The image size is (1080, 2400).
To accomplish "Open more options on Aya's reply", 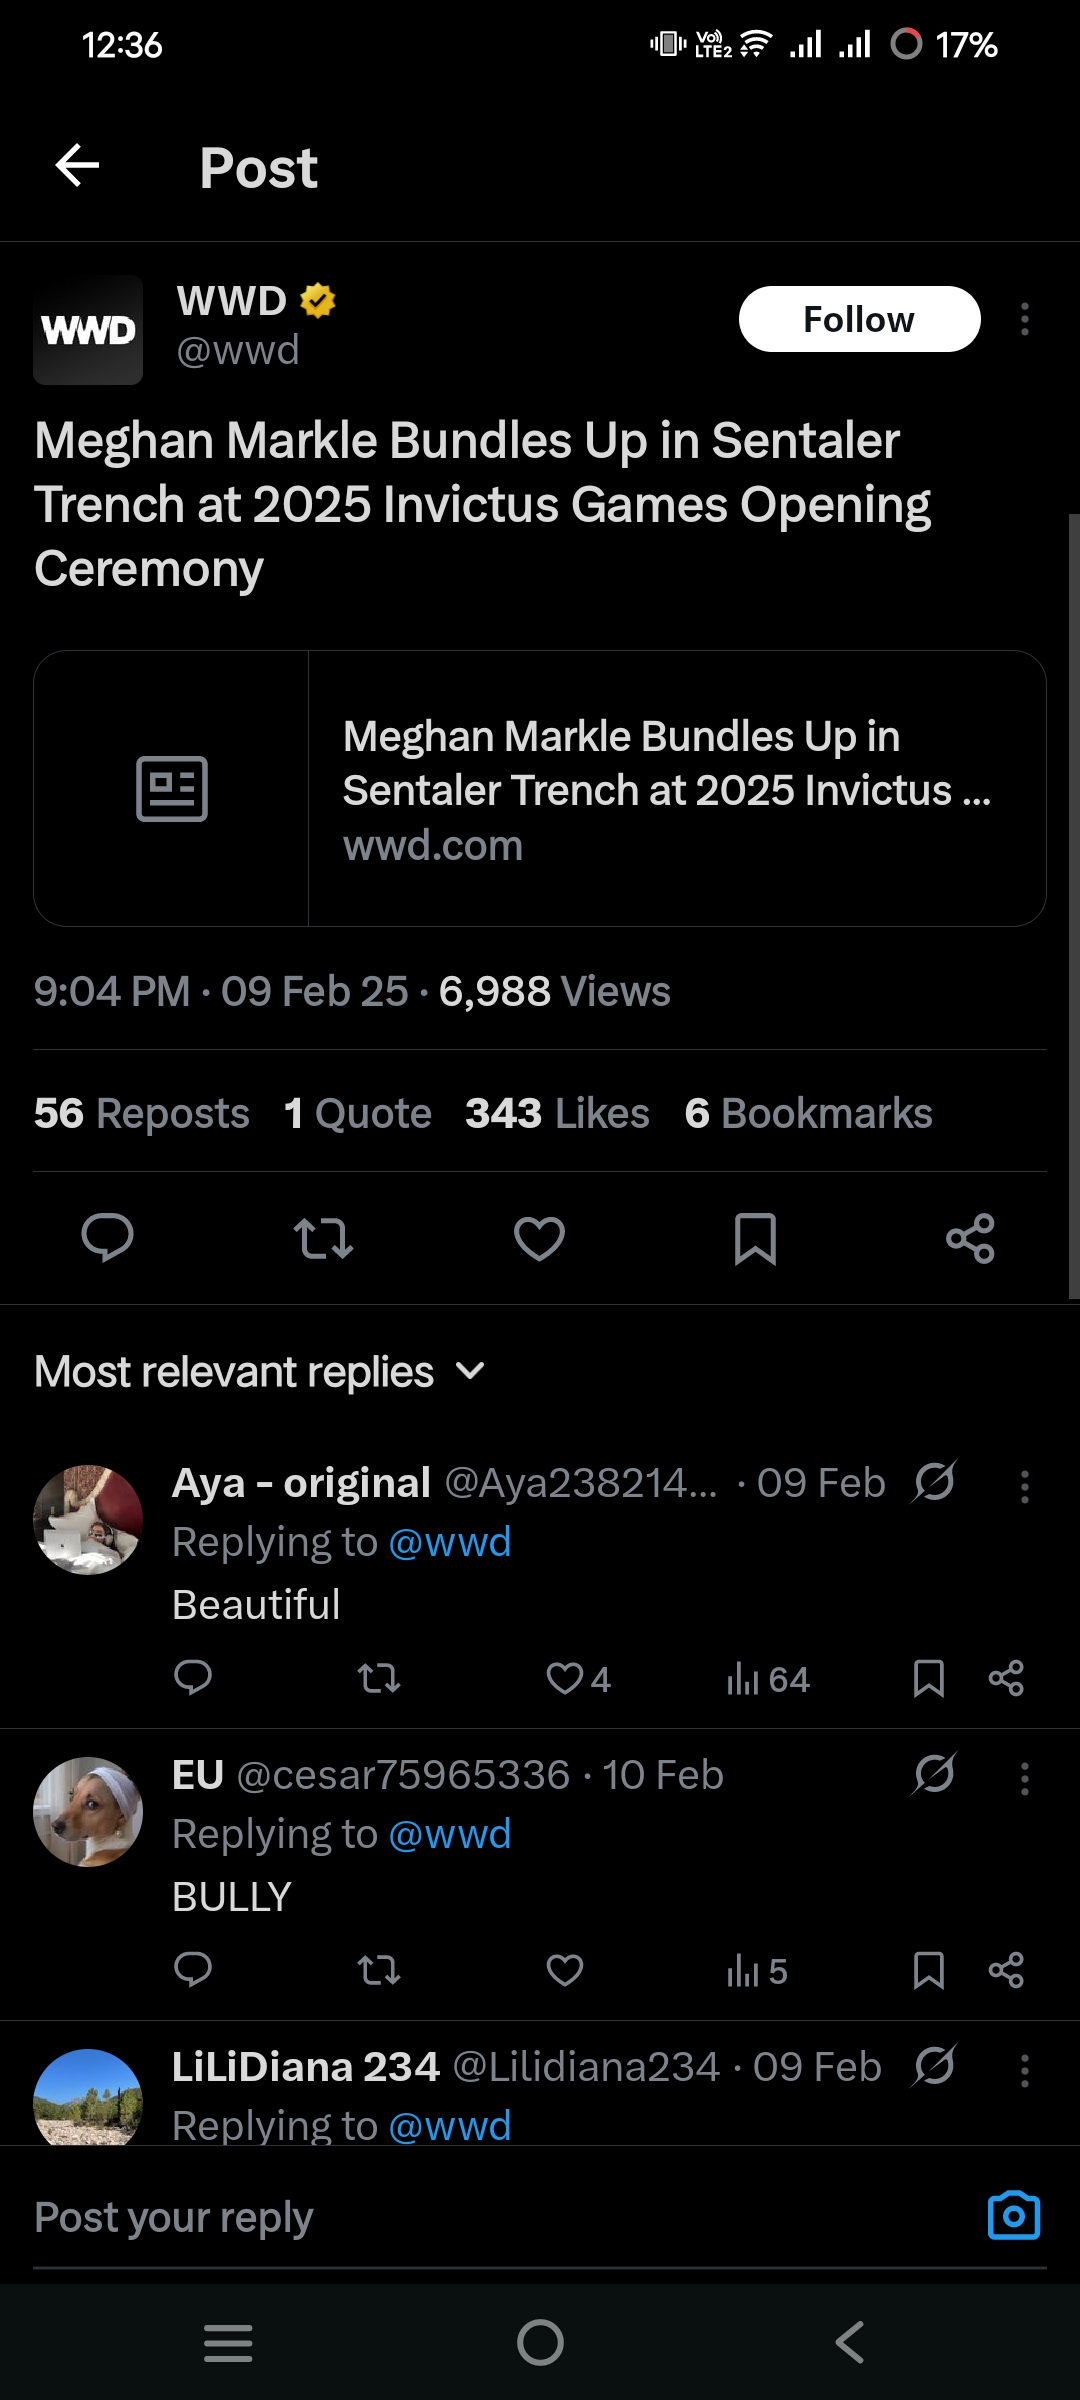I will pos(1024,1486).
